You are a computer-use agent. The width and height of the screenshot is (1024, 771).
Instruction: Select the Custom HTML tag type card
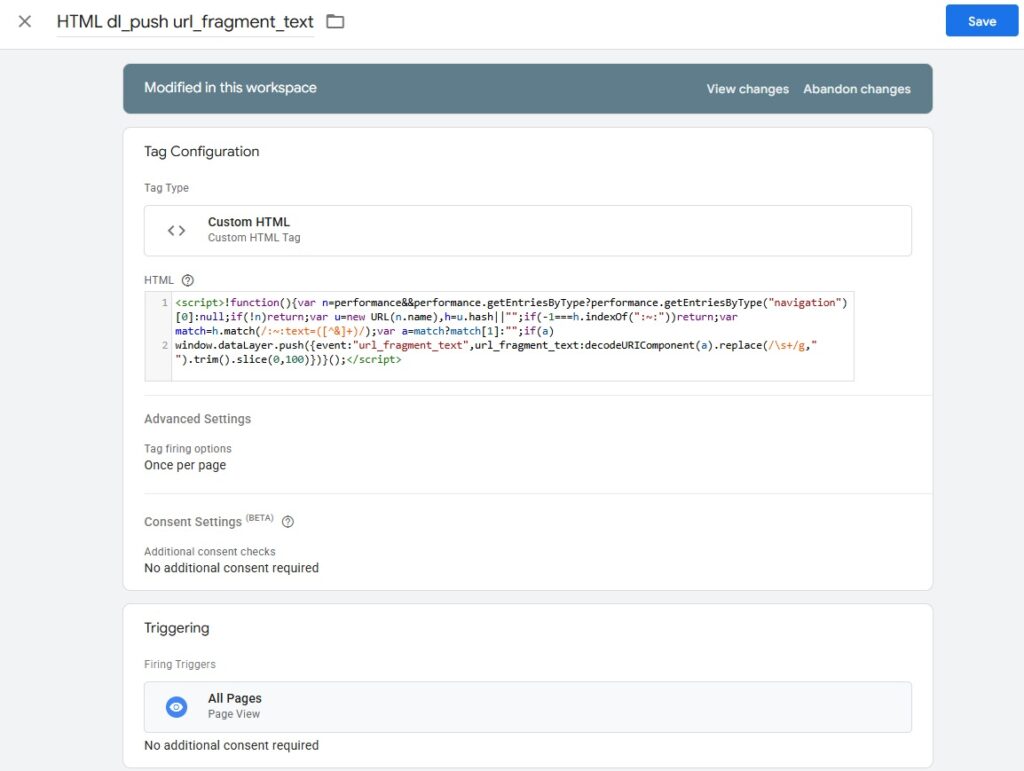[x=527, y=230]
